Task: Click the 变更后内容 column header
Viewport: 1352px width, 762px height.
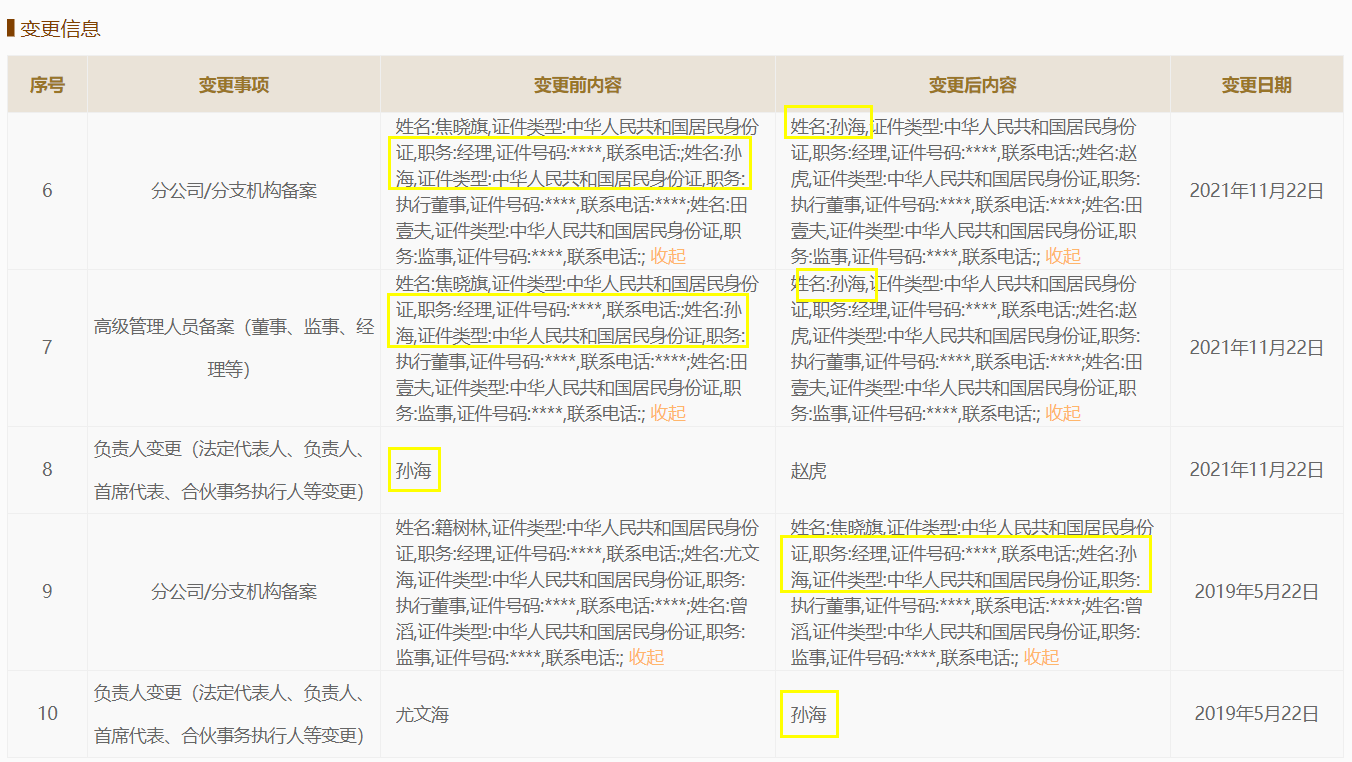Action: tap(972, 85)
